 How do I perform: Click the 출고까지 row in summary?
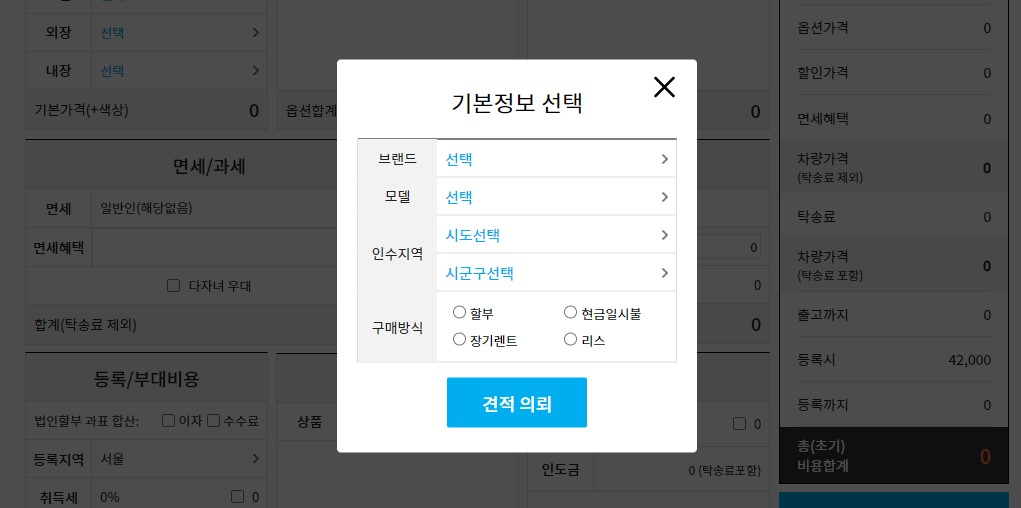894,315
